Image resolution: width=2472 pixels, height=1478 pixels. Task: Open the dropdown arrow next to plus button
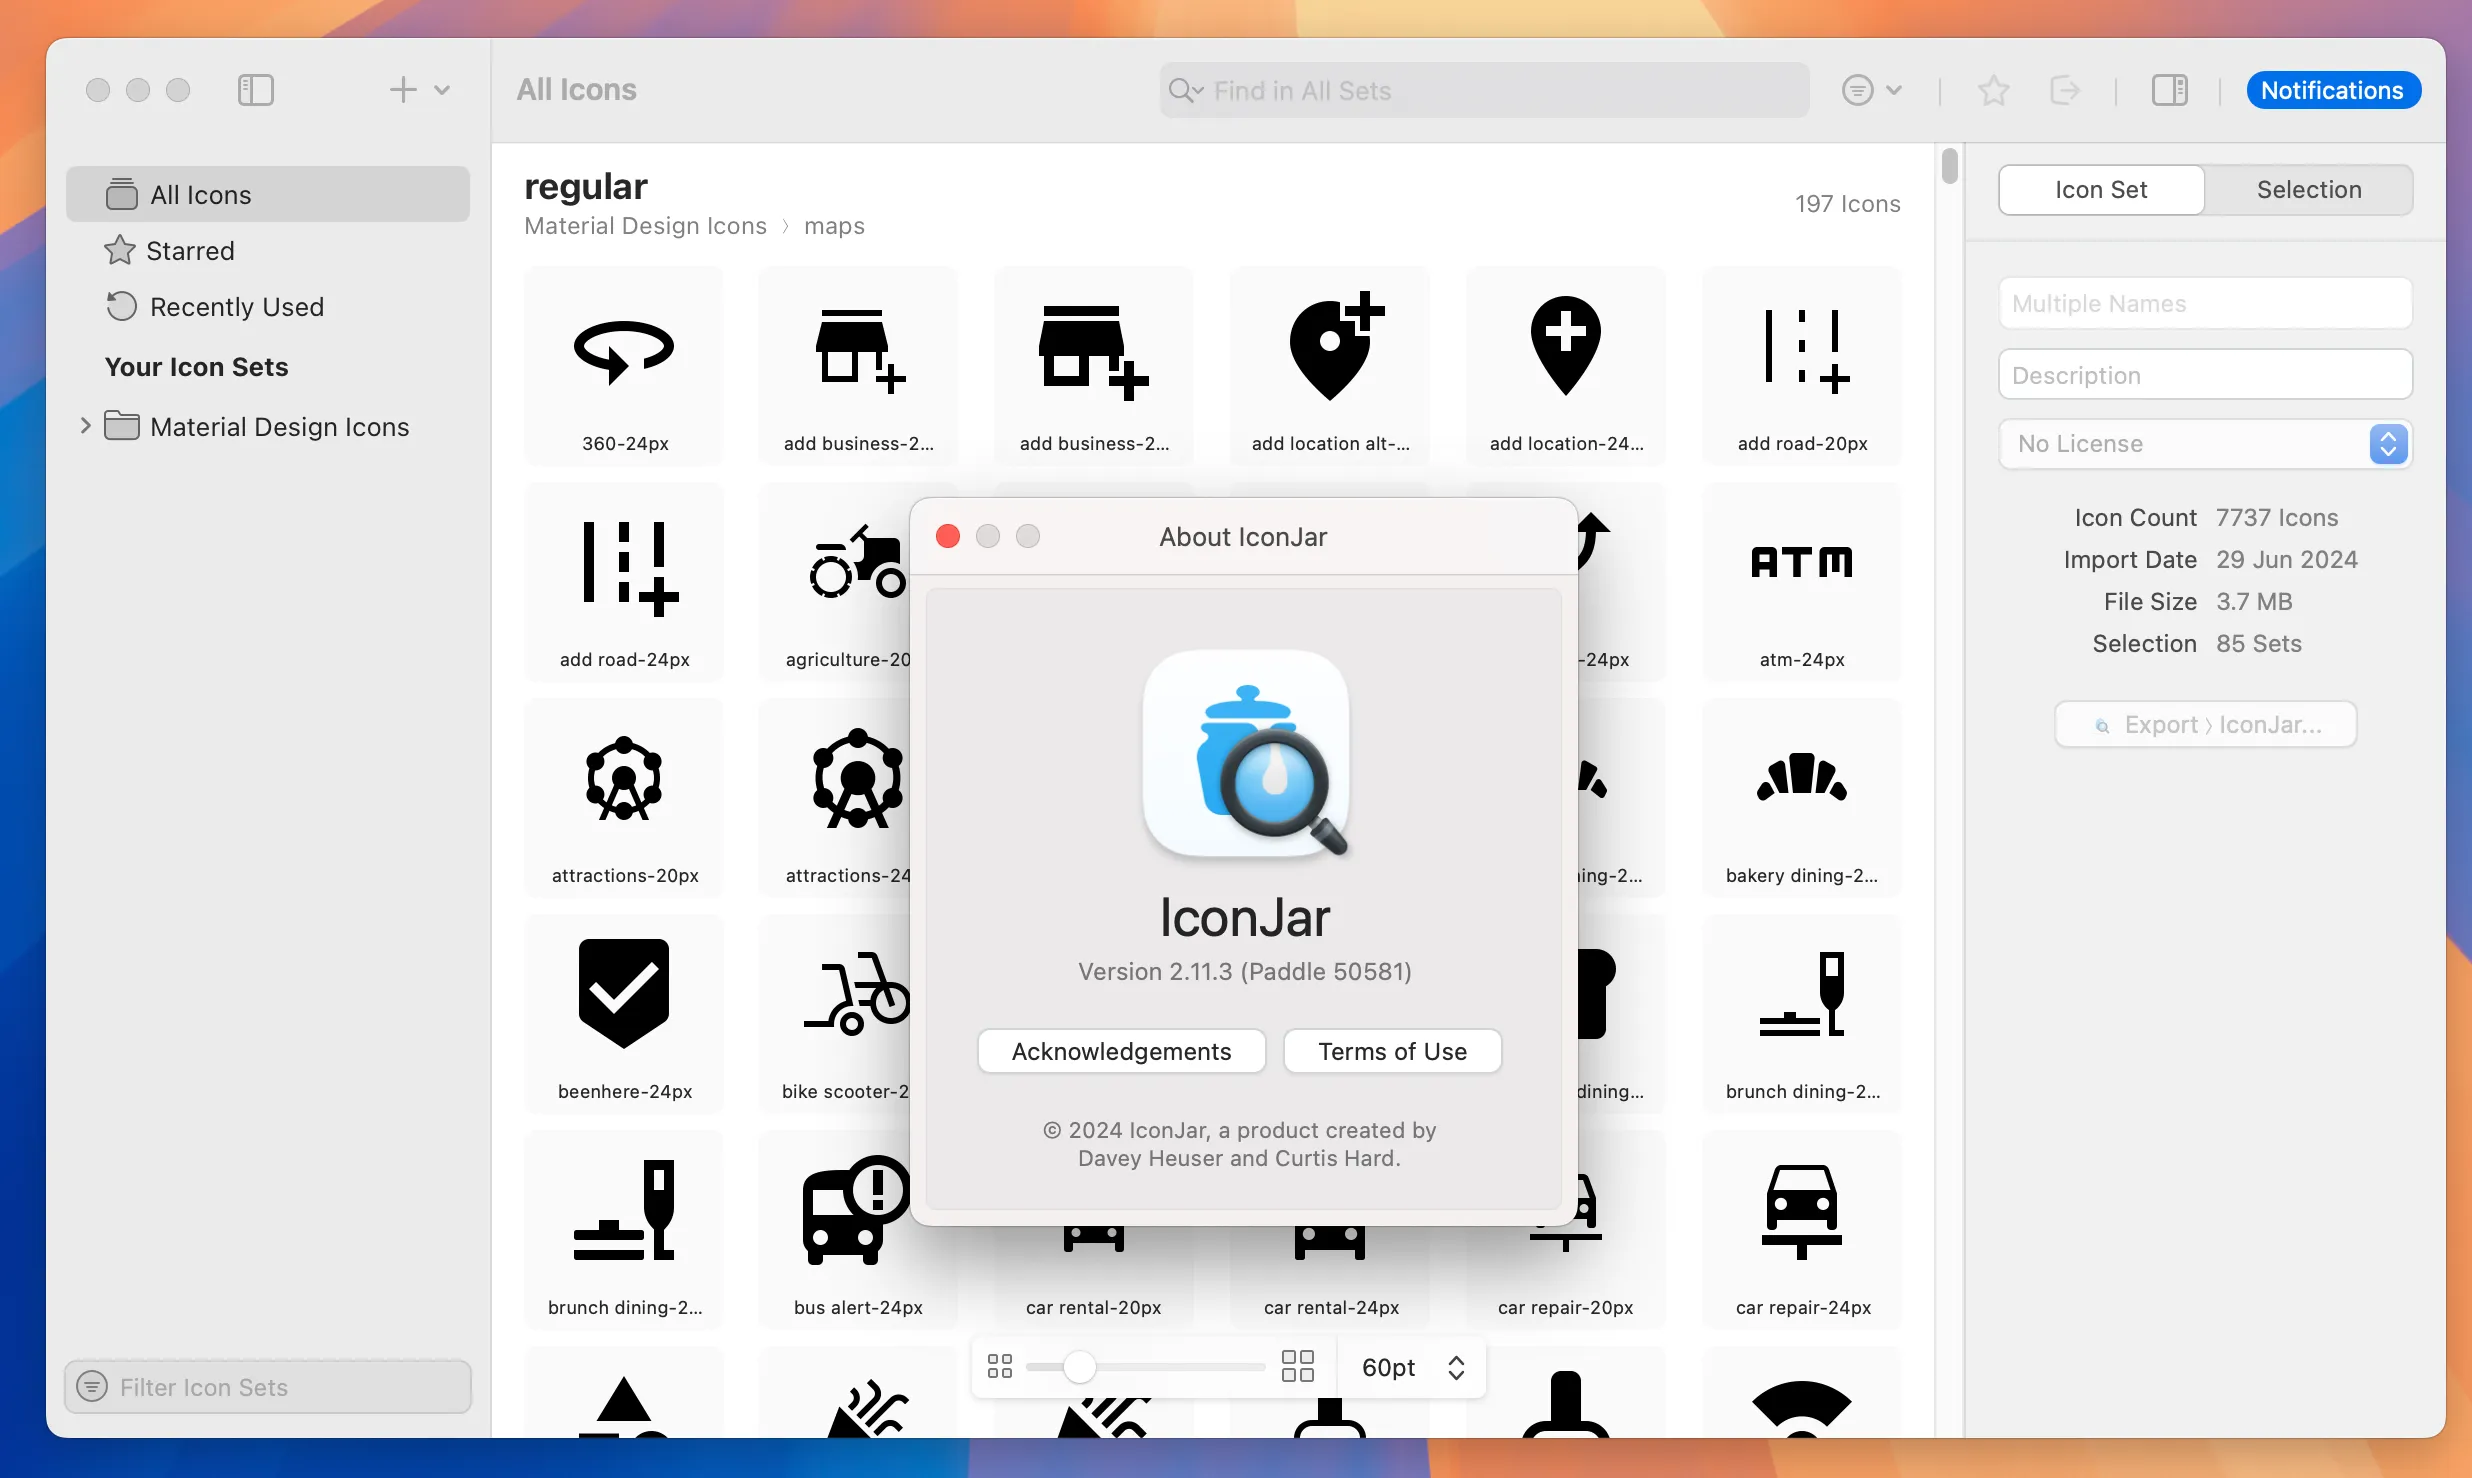(x=442, y=90)
